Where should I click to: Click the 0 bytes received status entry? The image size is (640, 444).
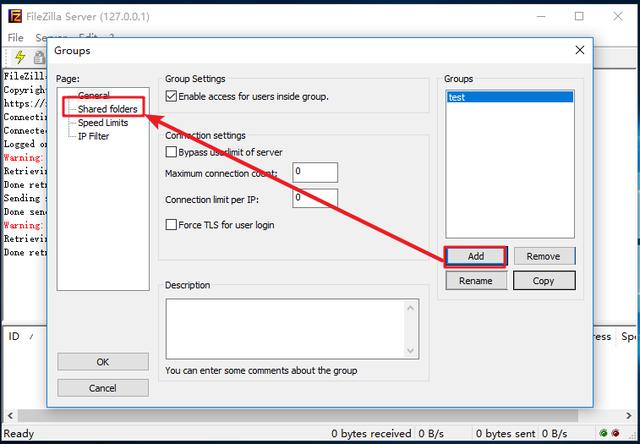tap(371, 433)
